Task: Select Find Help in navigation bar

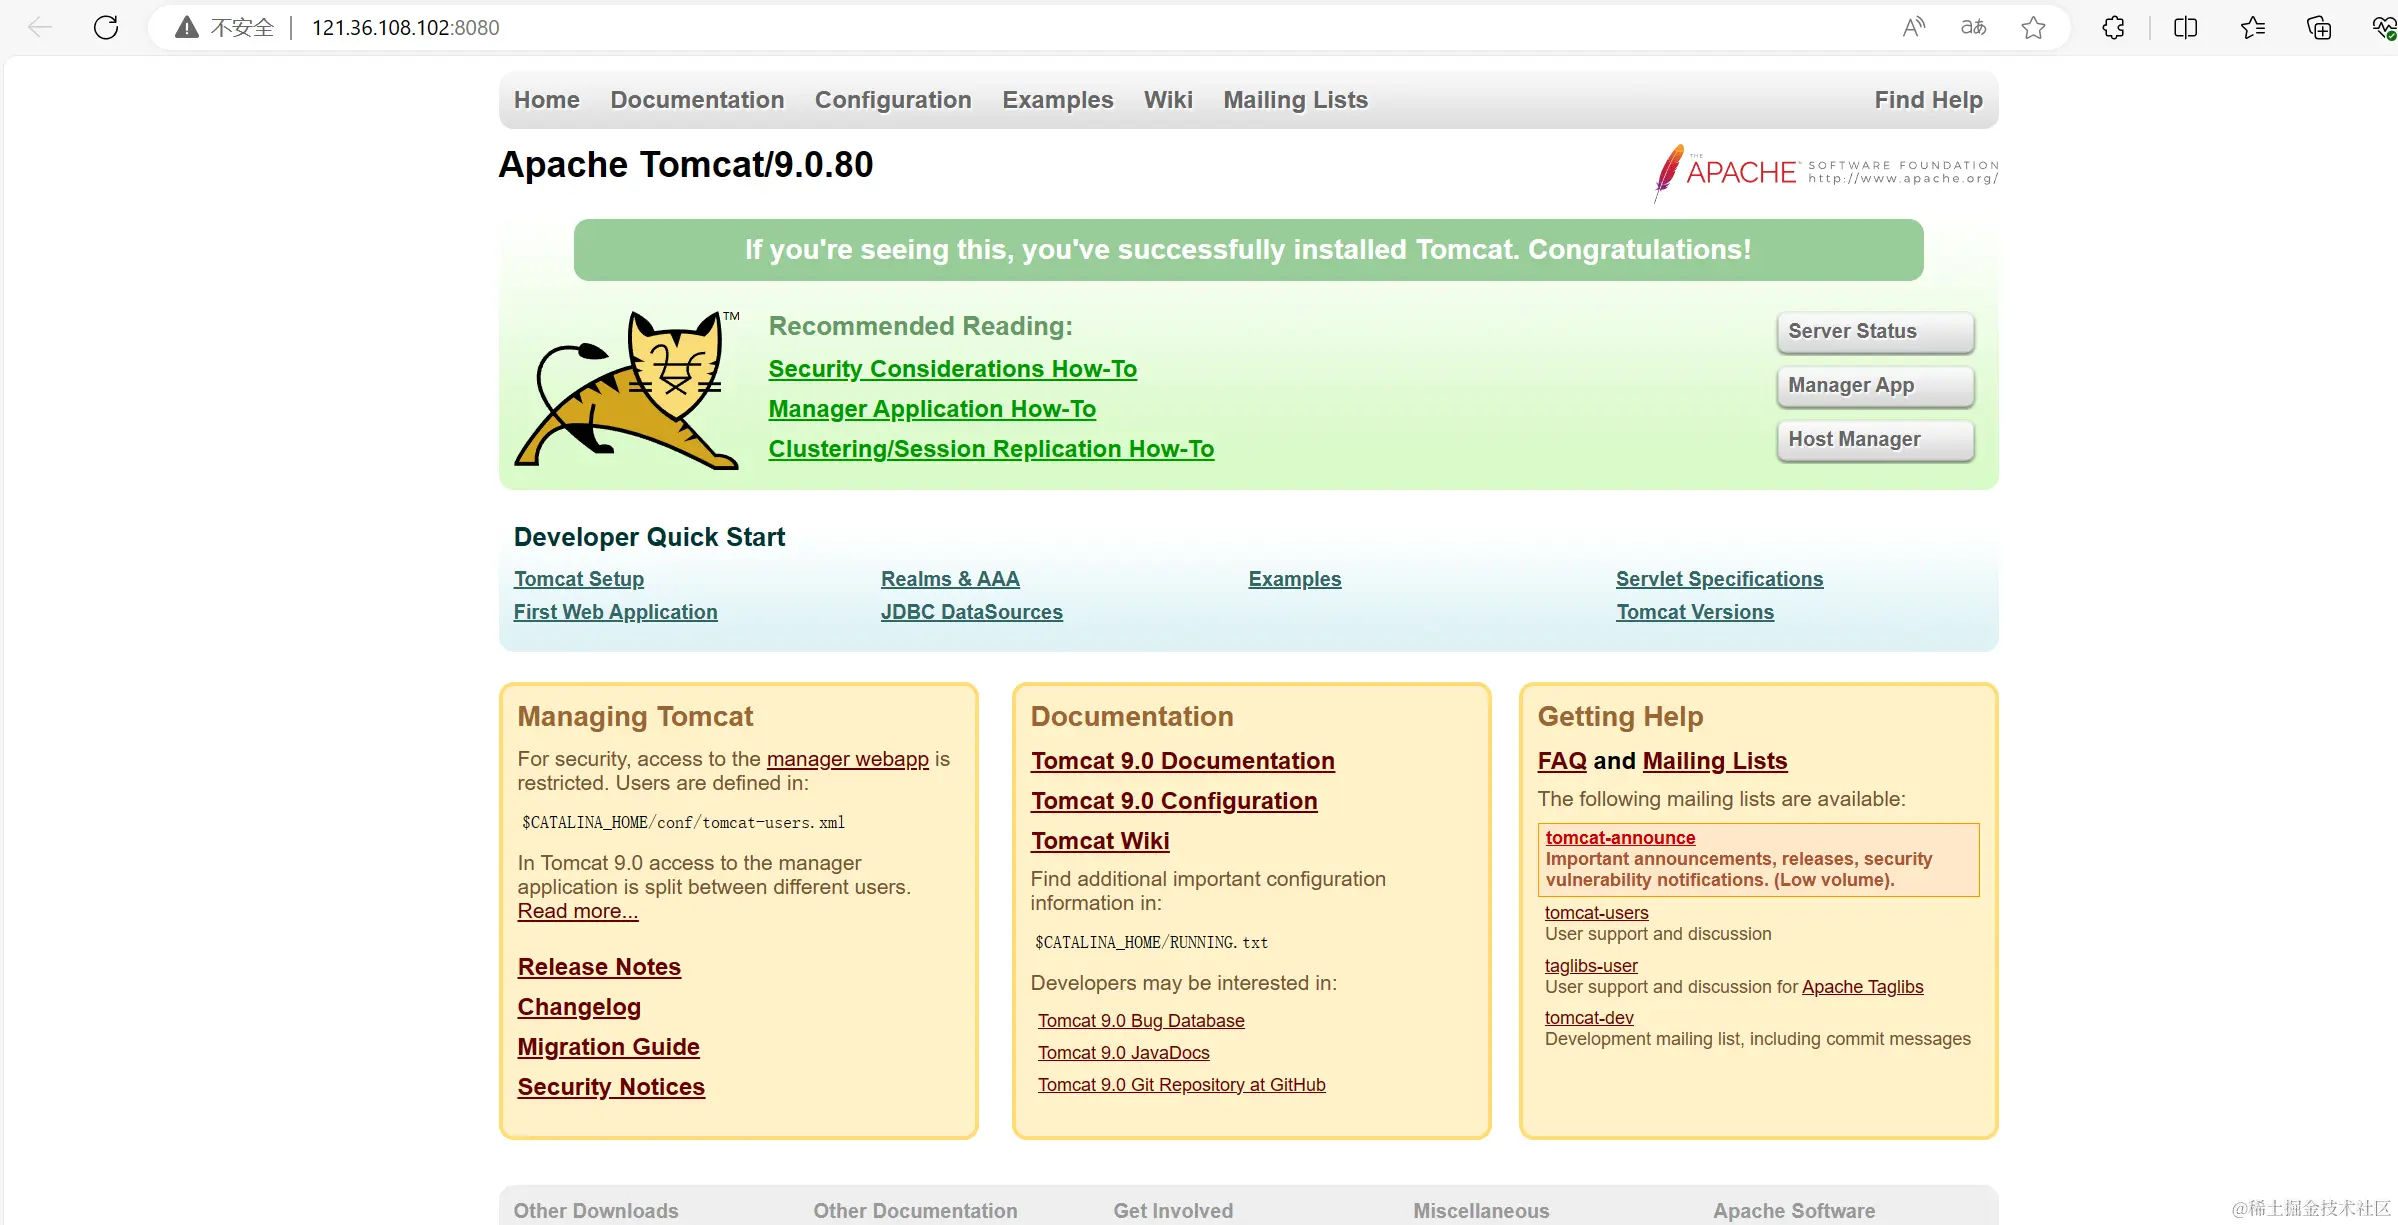Action: (1928, 100)
